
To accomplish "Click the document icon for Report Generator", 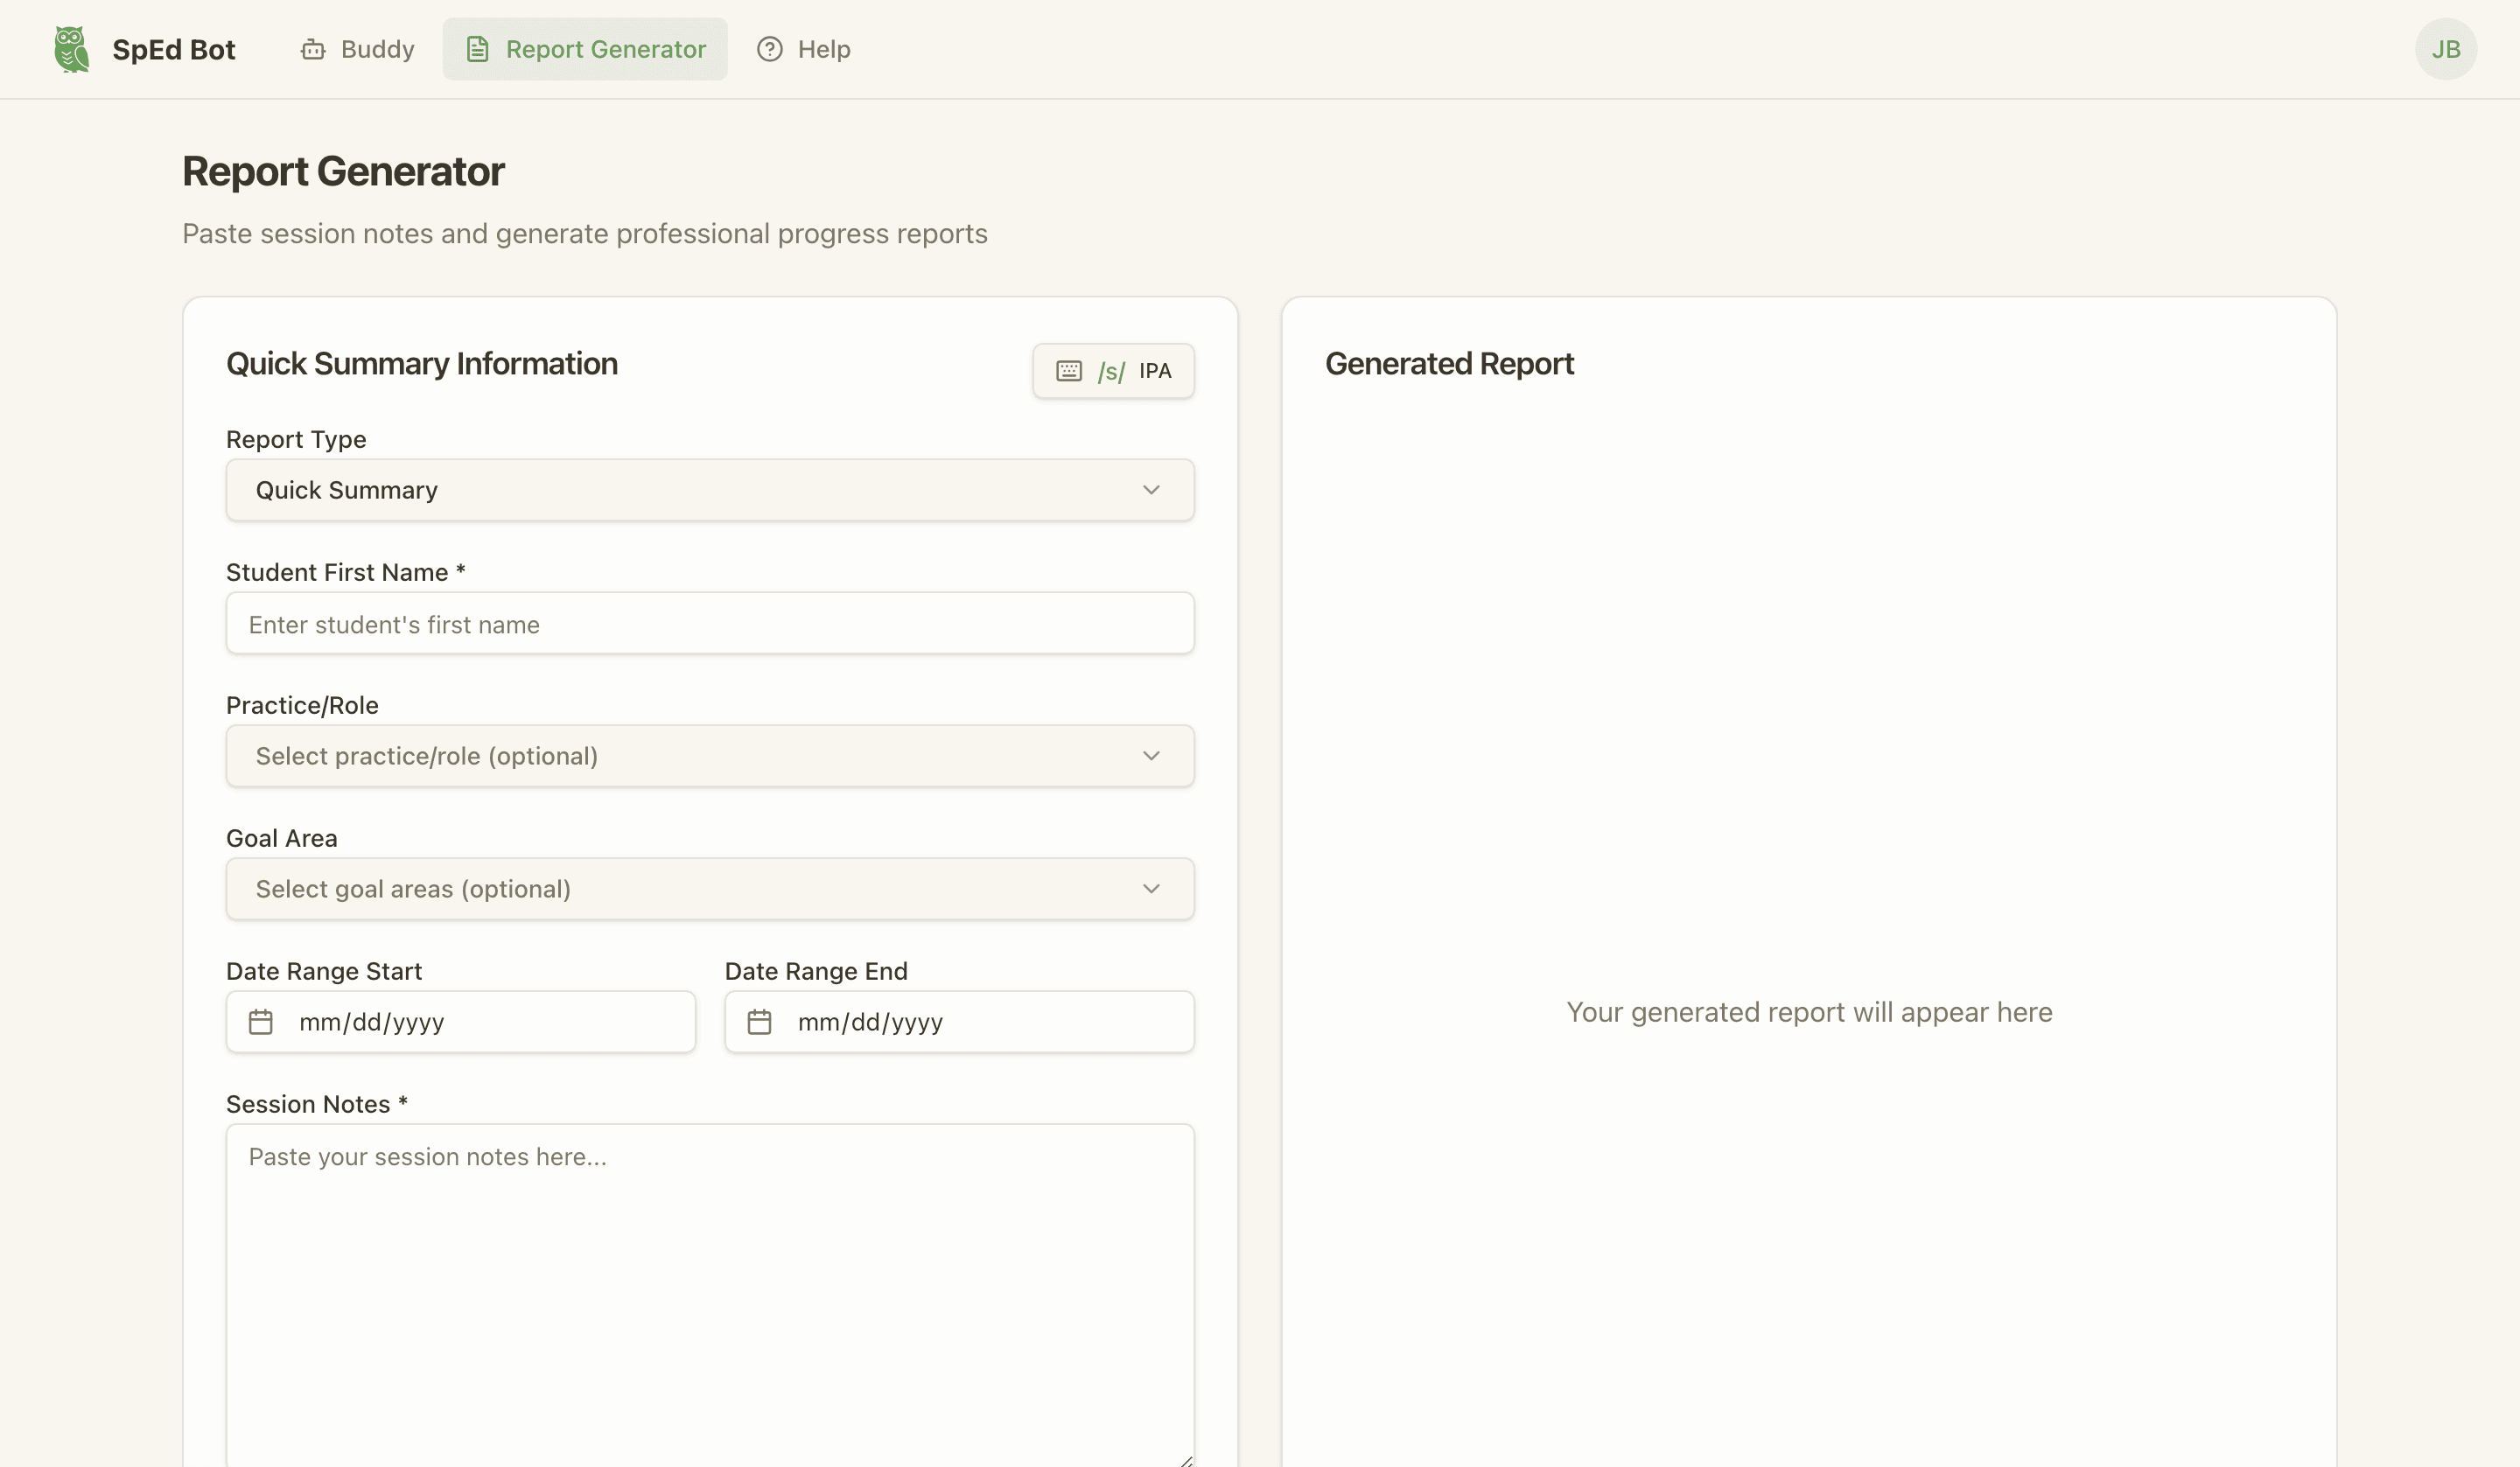I will point(477,48).
